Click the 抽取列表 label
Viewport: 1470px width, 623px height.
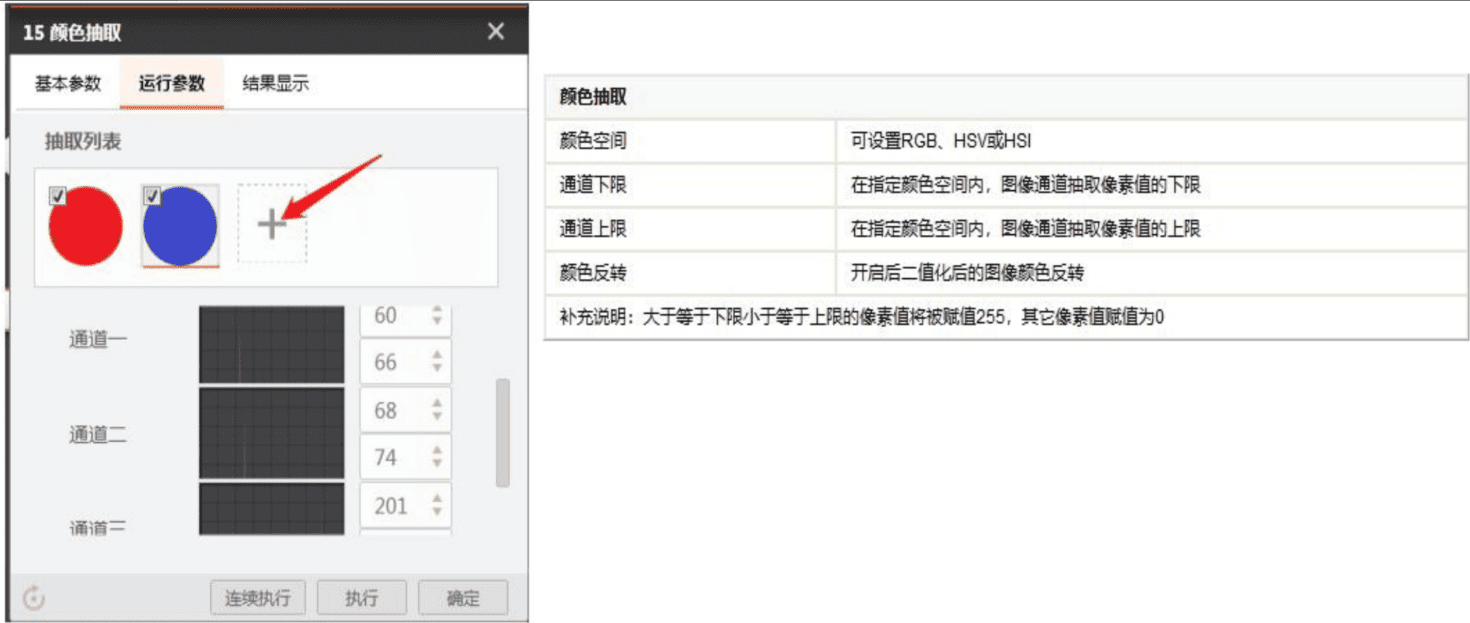click(x=83, y=142)
